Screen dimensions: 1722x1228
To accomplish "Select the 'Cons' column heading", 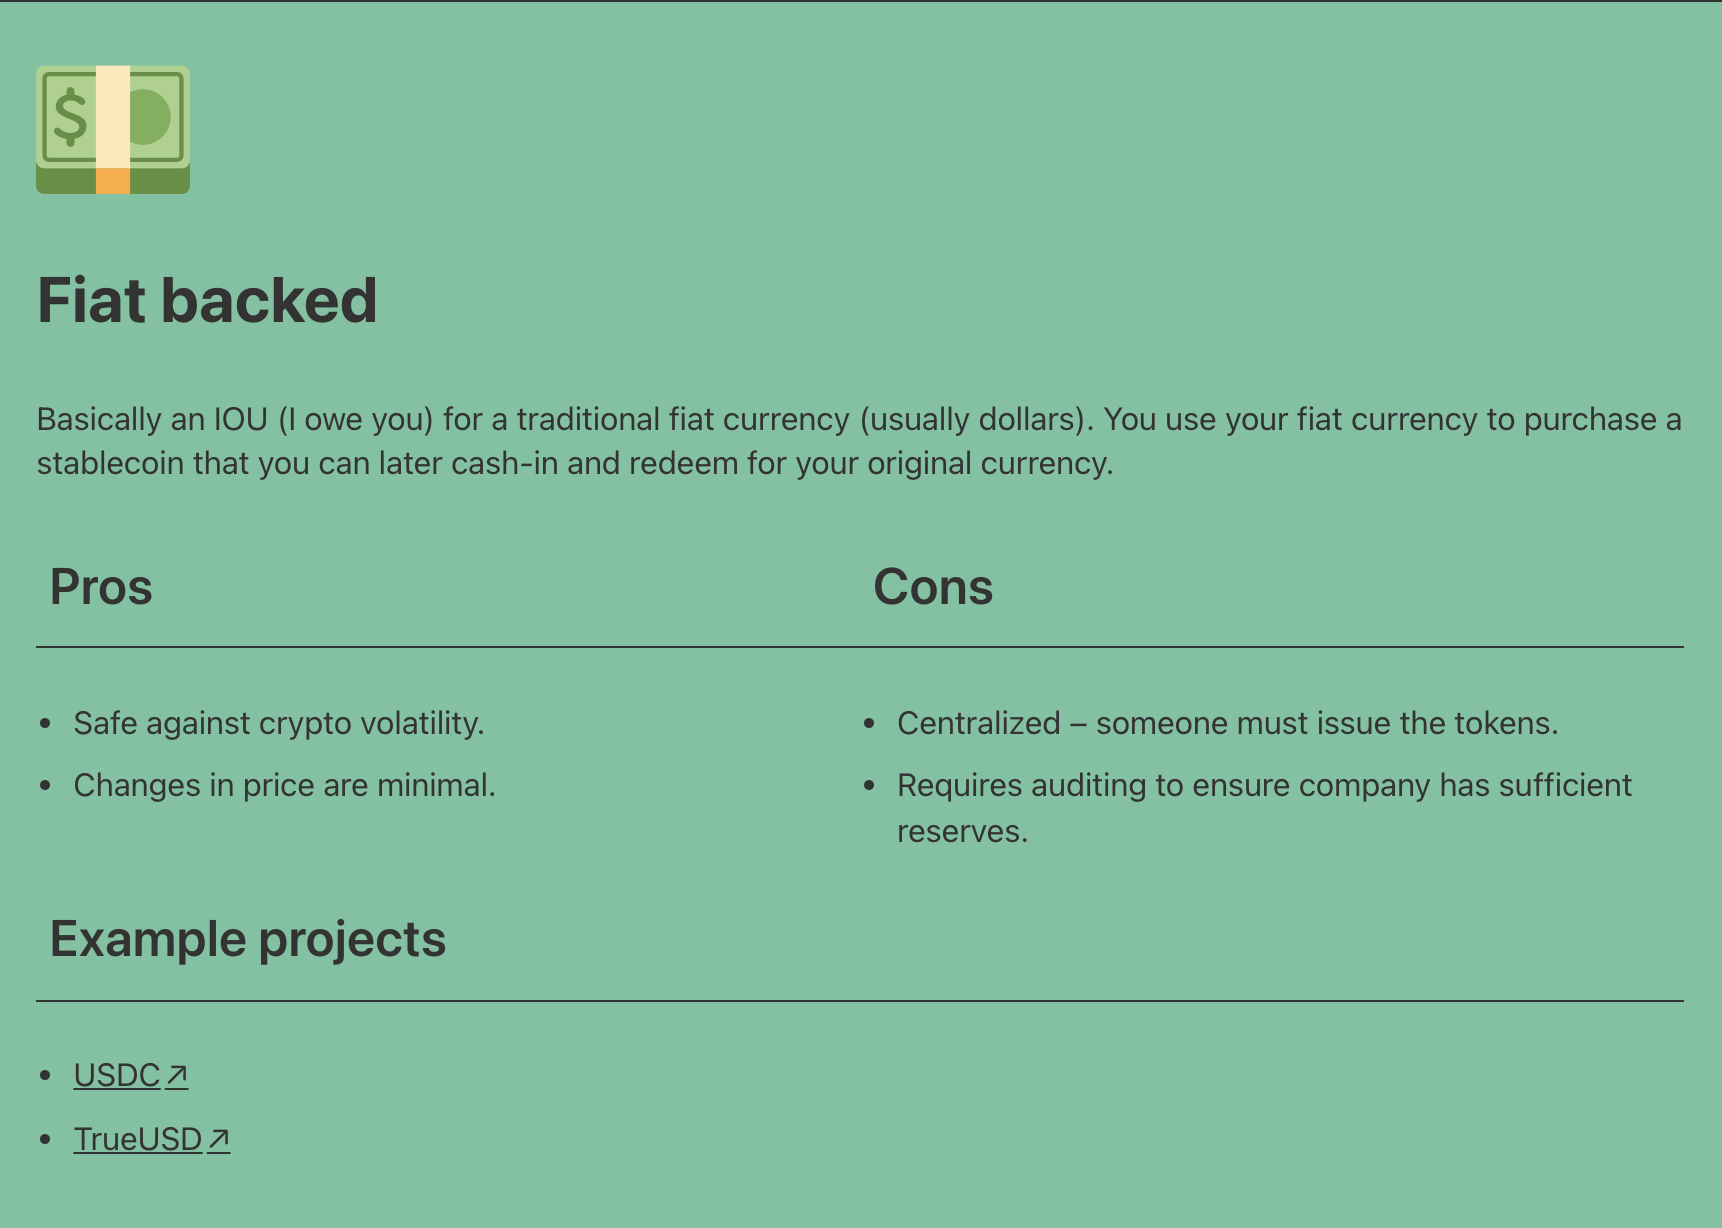I will [933, 587].
